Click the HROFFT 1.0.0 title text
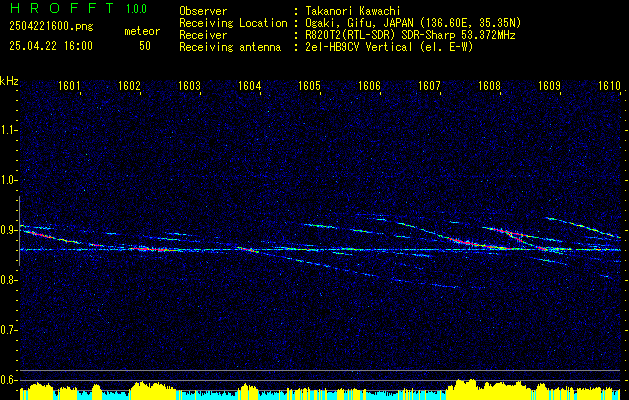The height and width of the screenshot is (400, 629). click(78, 8)
